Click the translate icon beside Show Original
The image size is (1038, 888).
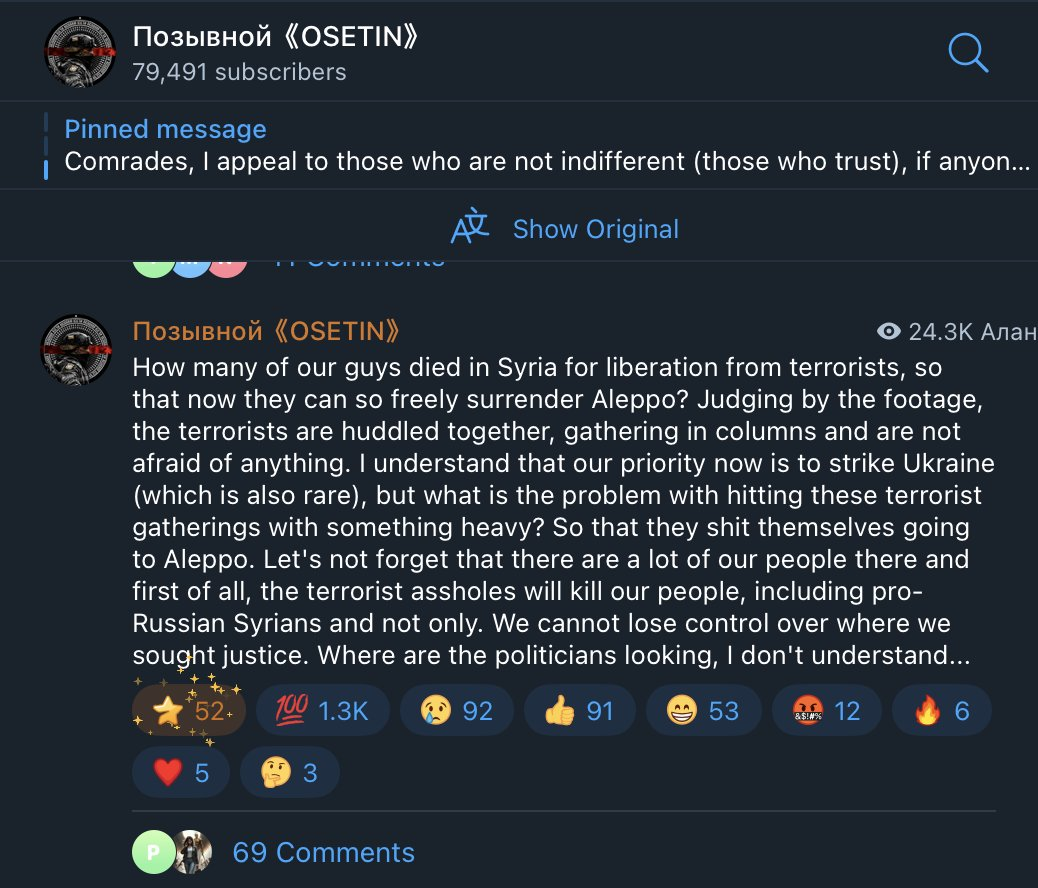pos(469,226)
